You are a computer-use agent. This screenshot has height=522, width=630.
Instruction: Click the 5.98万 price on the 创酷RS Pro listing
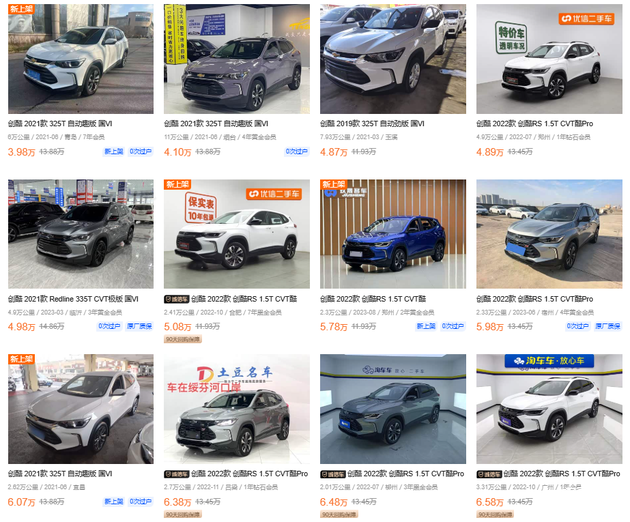489,327
